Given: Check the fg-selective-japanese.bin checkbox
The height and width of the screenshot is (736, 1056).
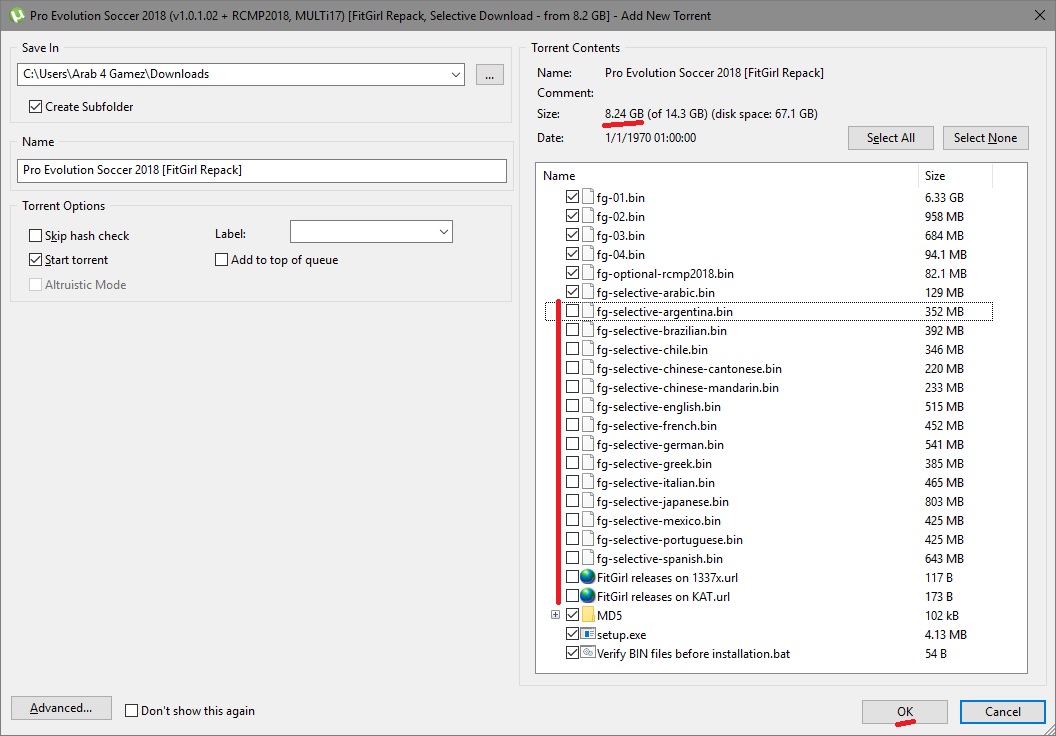Looking at the screenshot, I should tap(572, 501).
